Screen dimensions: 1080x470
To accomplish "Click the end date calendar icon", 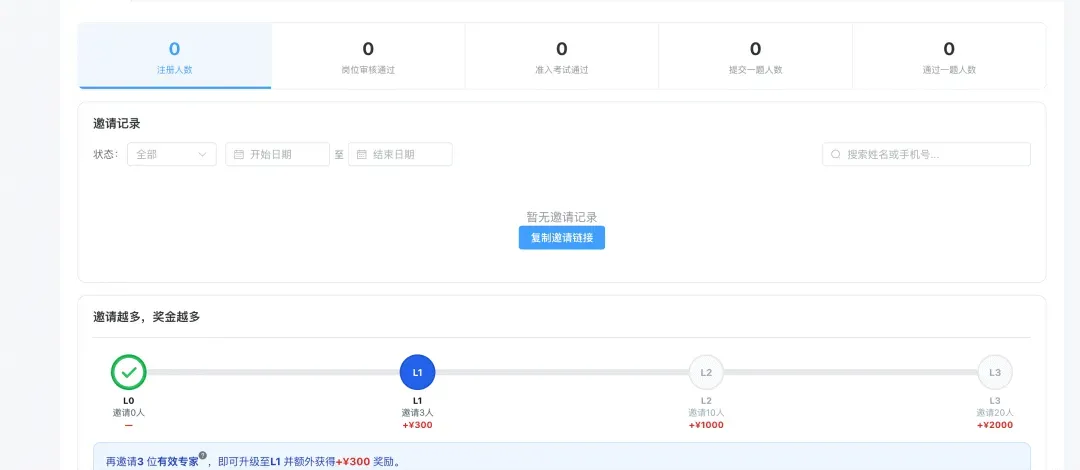I will tap(362, 154).
